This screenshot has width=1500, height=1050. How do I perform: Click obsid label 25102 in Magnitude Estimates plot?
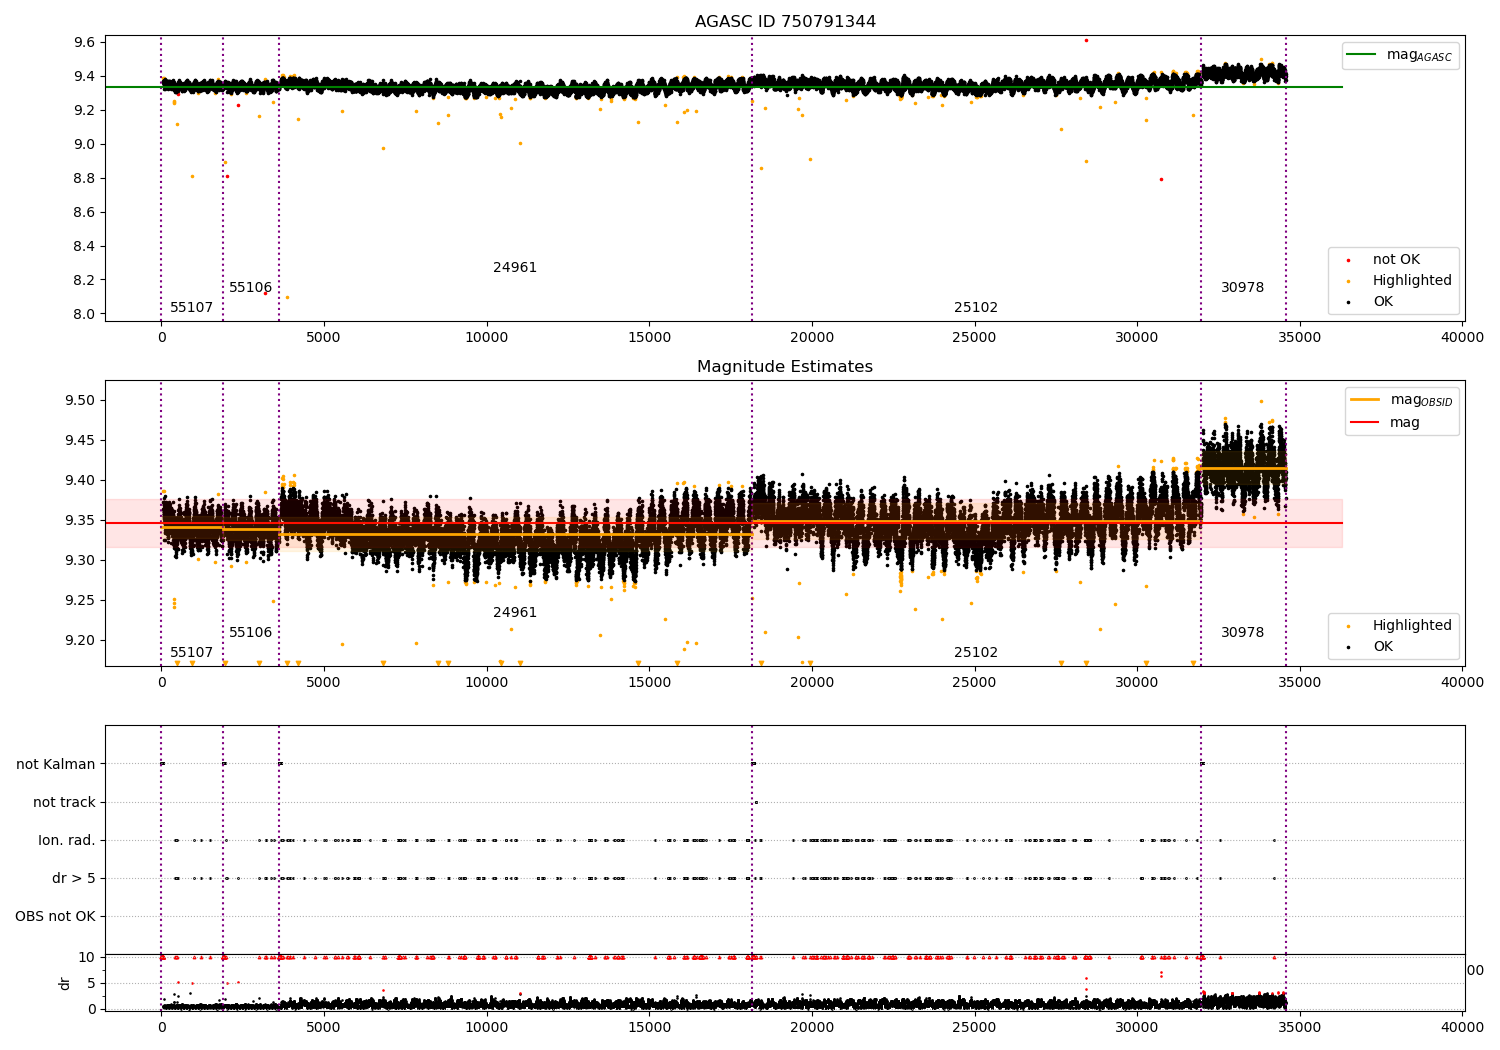point(976,653)
